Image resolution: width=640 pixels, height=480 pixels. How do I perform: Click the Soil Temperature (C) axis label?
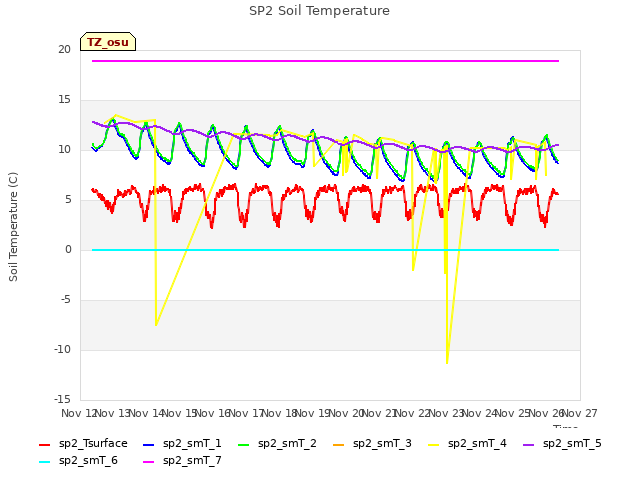pyautogui.click(x=13, y=227)
